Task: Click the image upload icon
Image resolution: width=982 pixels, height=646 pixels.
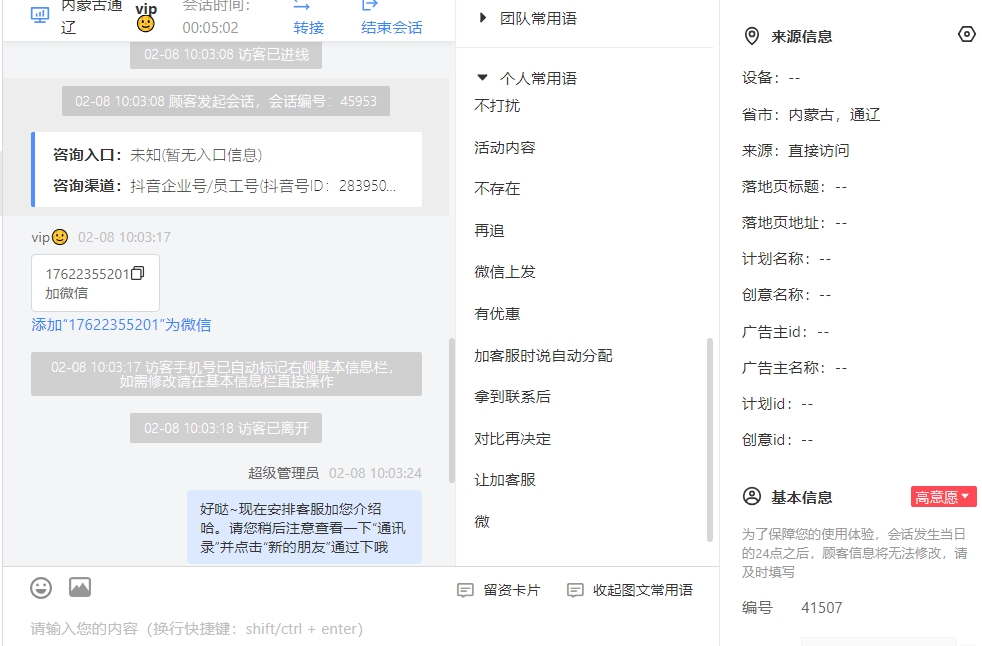Action: [80, 587]
